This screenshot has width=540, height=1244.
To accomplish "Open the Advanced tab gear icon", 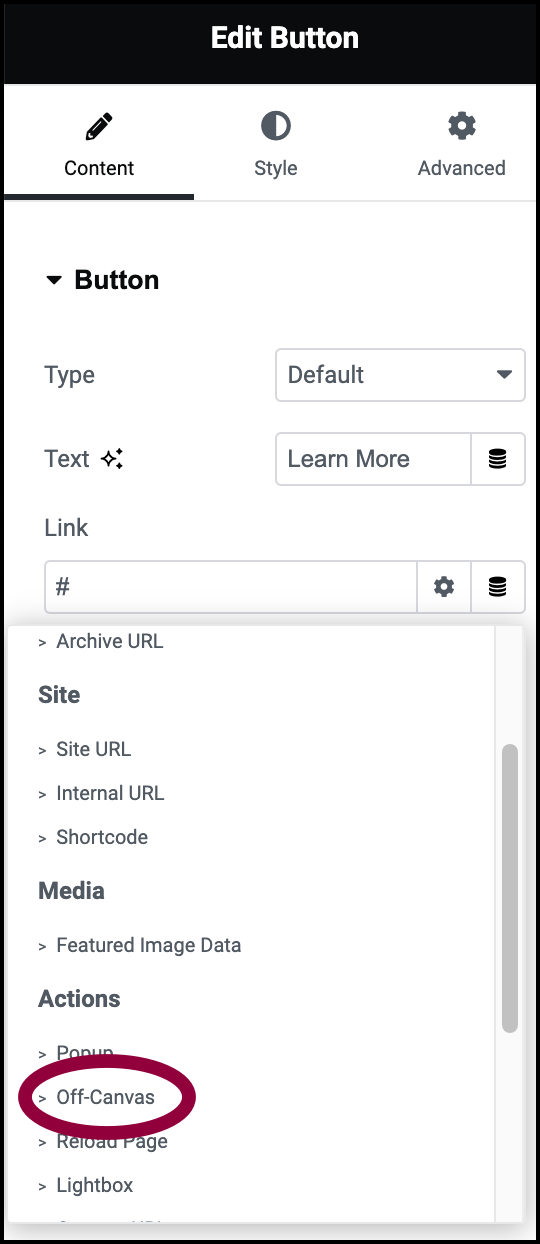I will pos(461,126).
